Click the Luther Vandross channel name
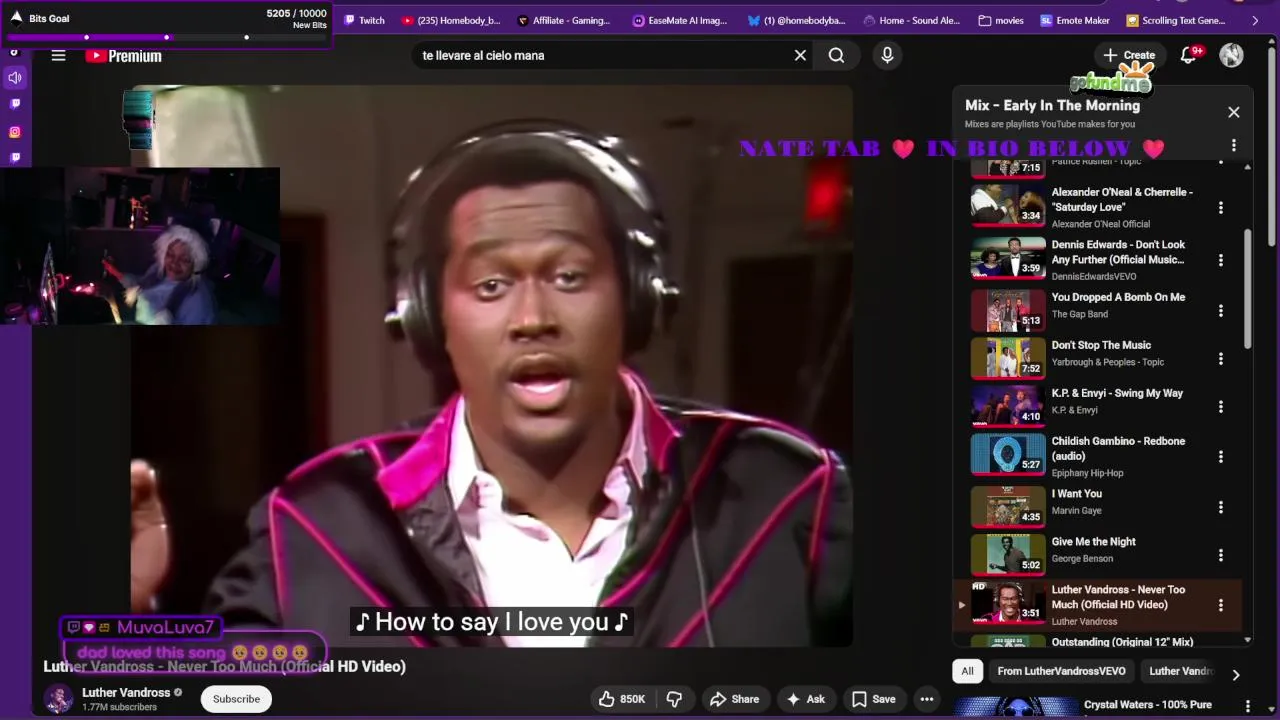The height and width of the screenshot is (720, 1280). point(126,692)
